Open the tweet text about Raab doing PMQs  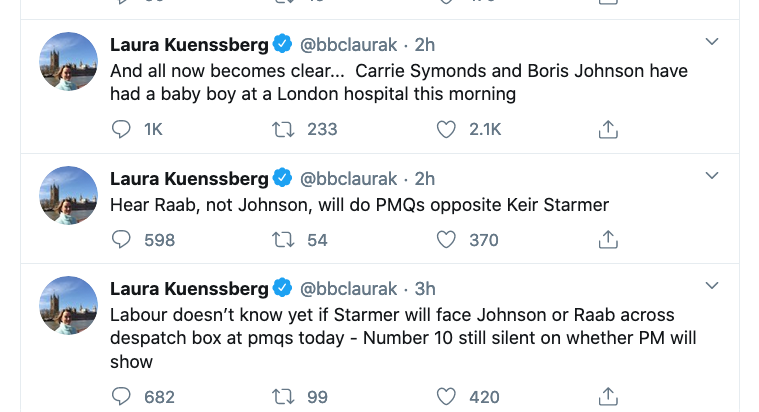click(x=359, y=205)
